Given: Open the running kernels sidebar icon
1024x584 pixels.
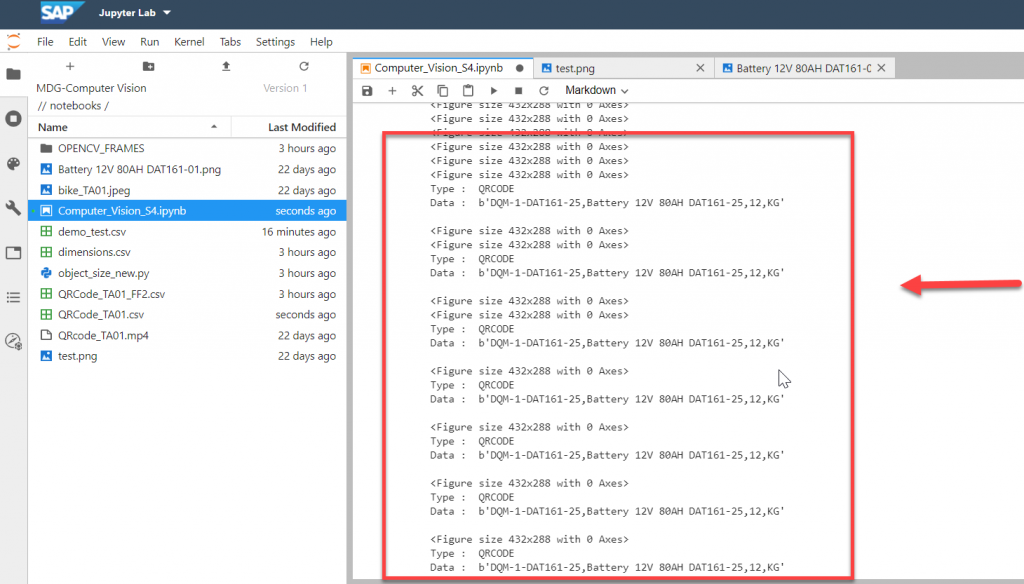Looking at the screenshot, I should coord(13,118).
